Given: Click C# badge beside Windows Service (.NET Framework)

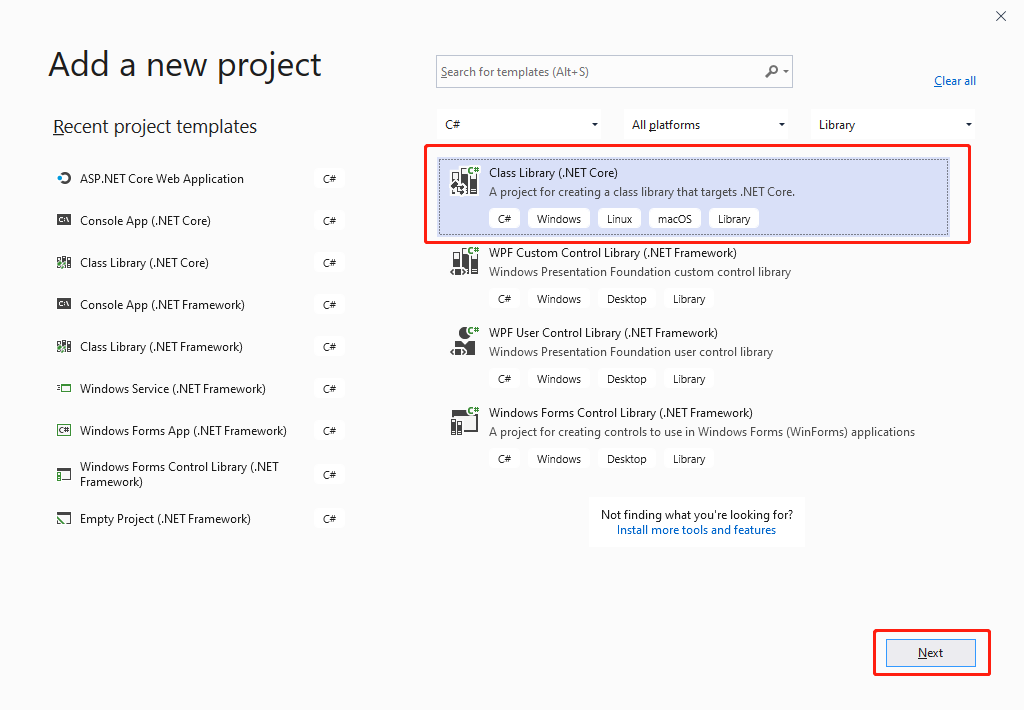Looking at the screenshot, I should 329,389.
